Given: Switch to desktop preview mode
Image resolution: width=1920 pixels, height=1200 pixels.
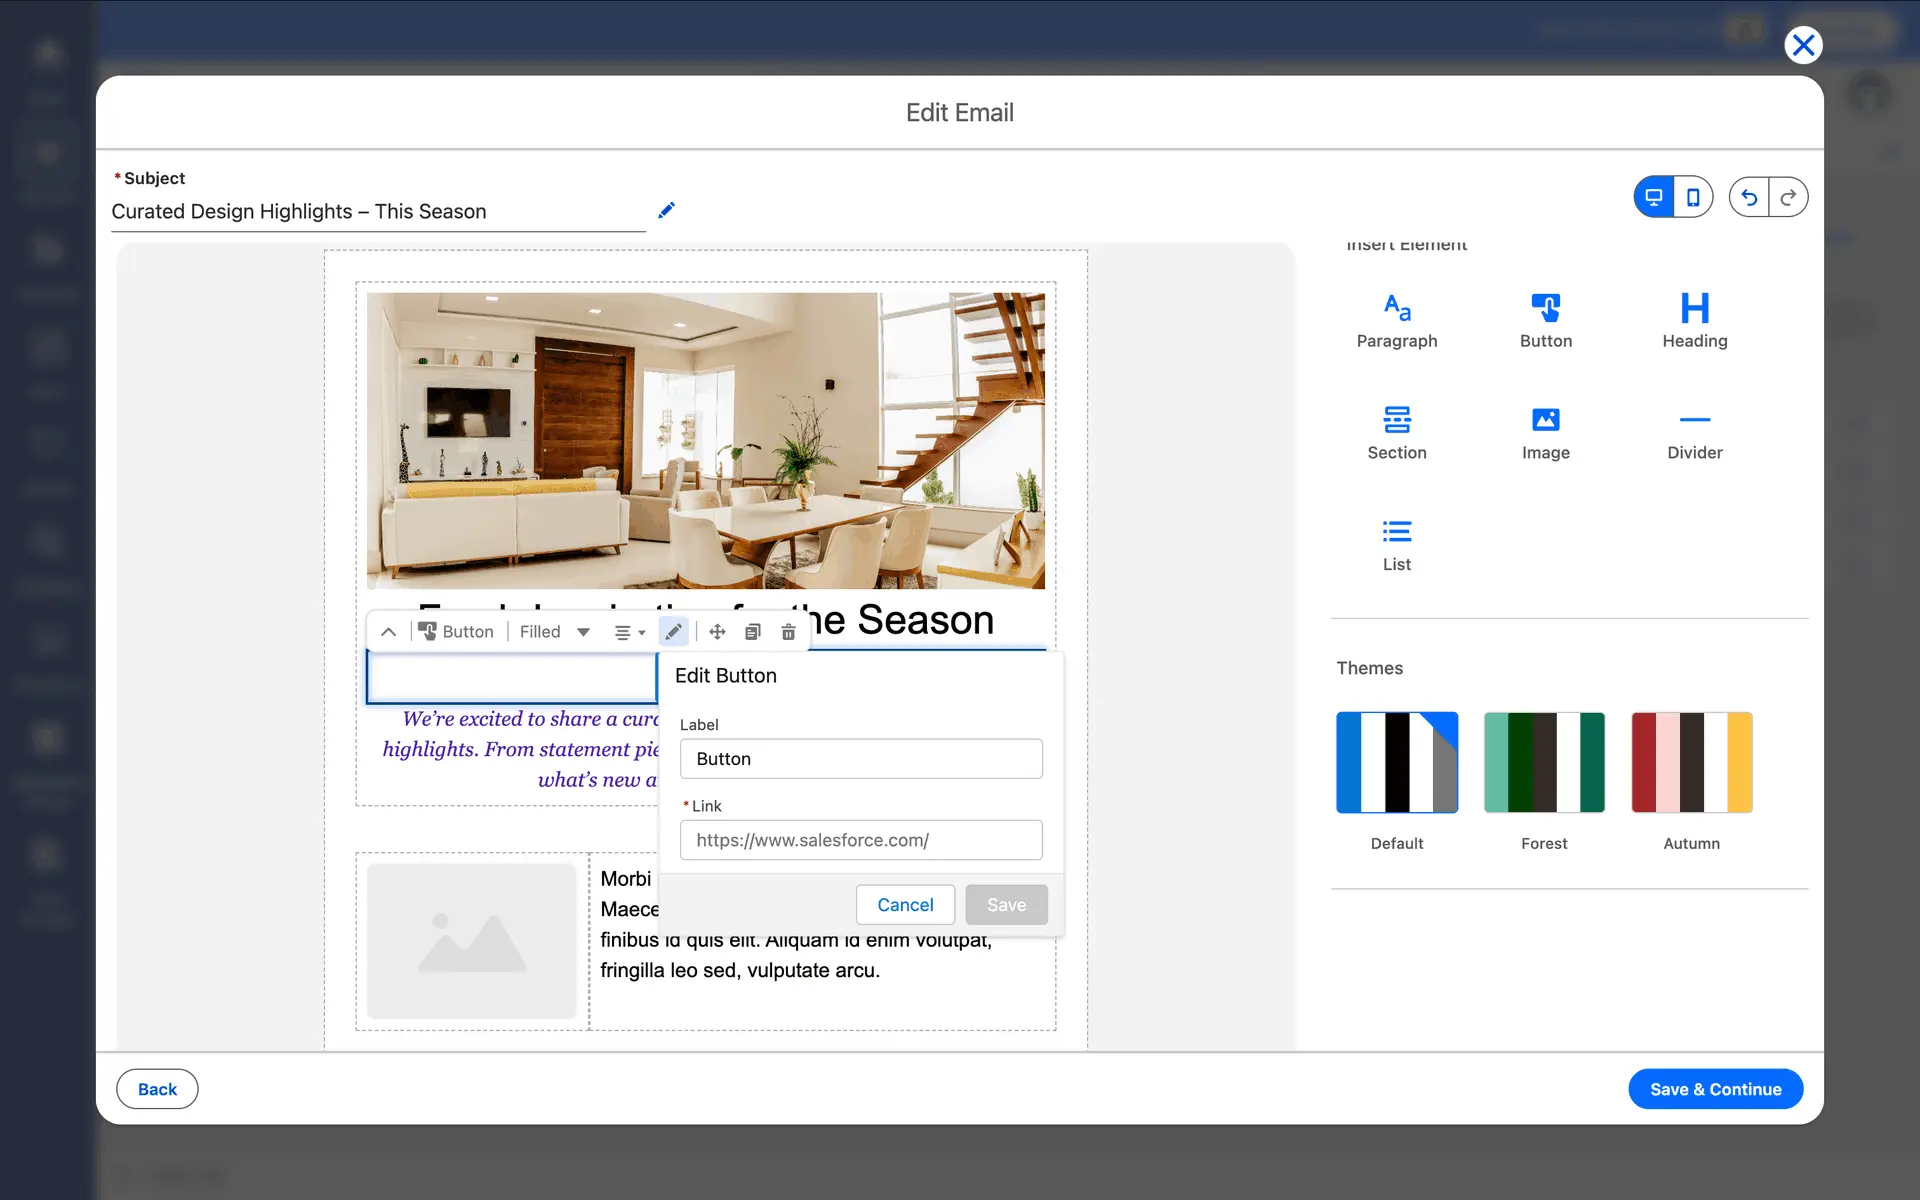Looking at the screenshot, I should point(1654,197).
